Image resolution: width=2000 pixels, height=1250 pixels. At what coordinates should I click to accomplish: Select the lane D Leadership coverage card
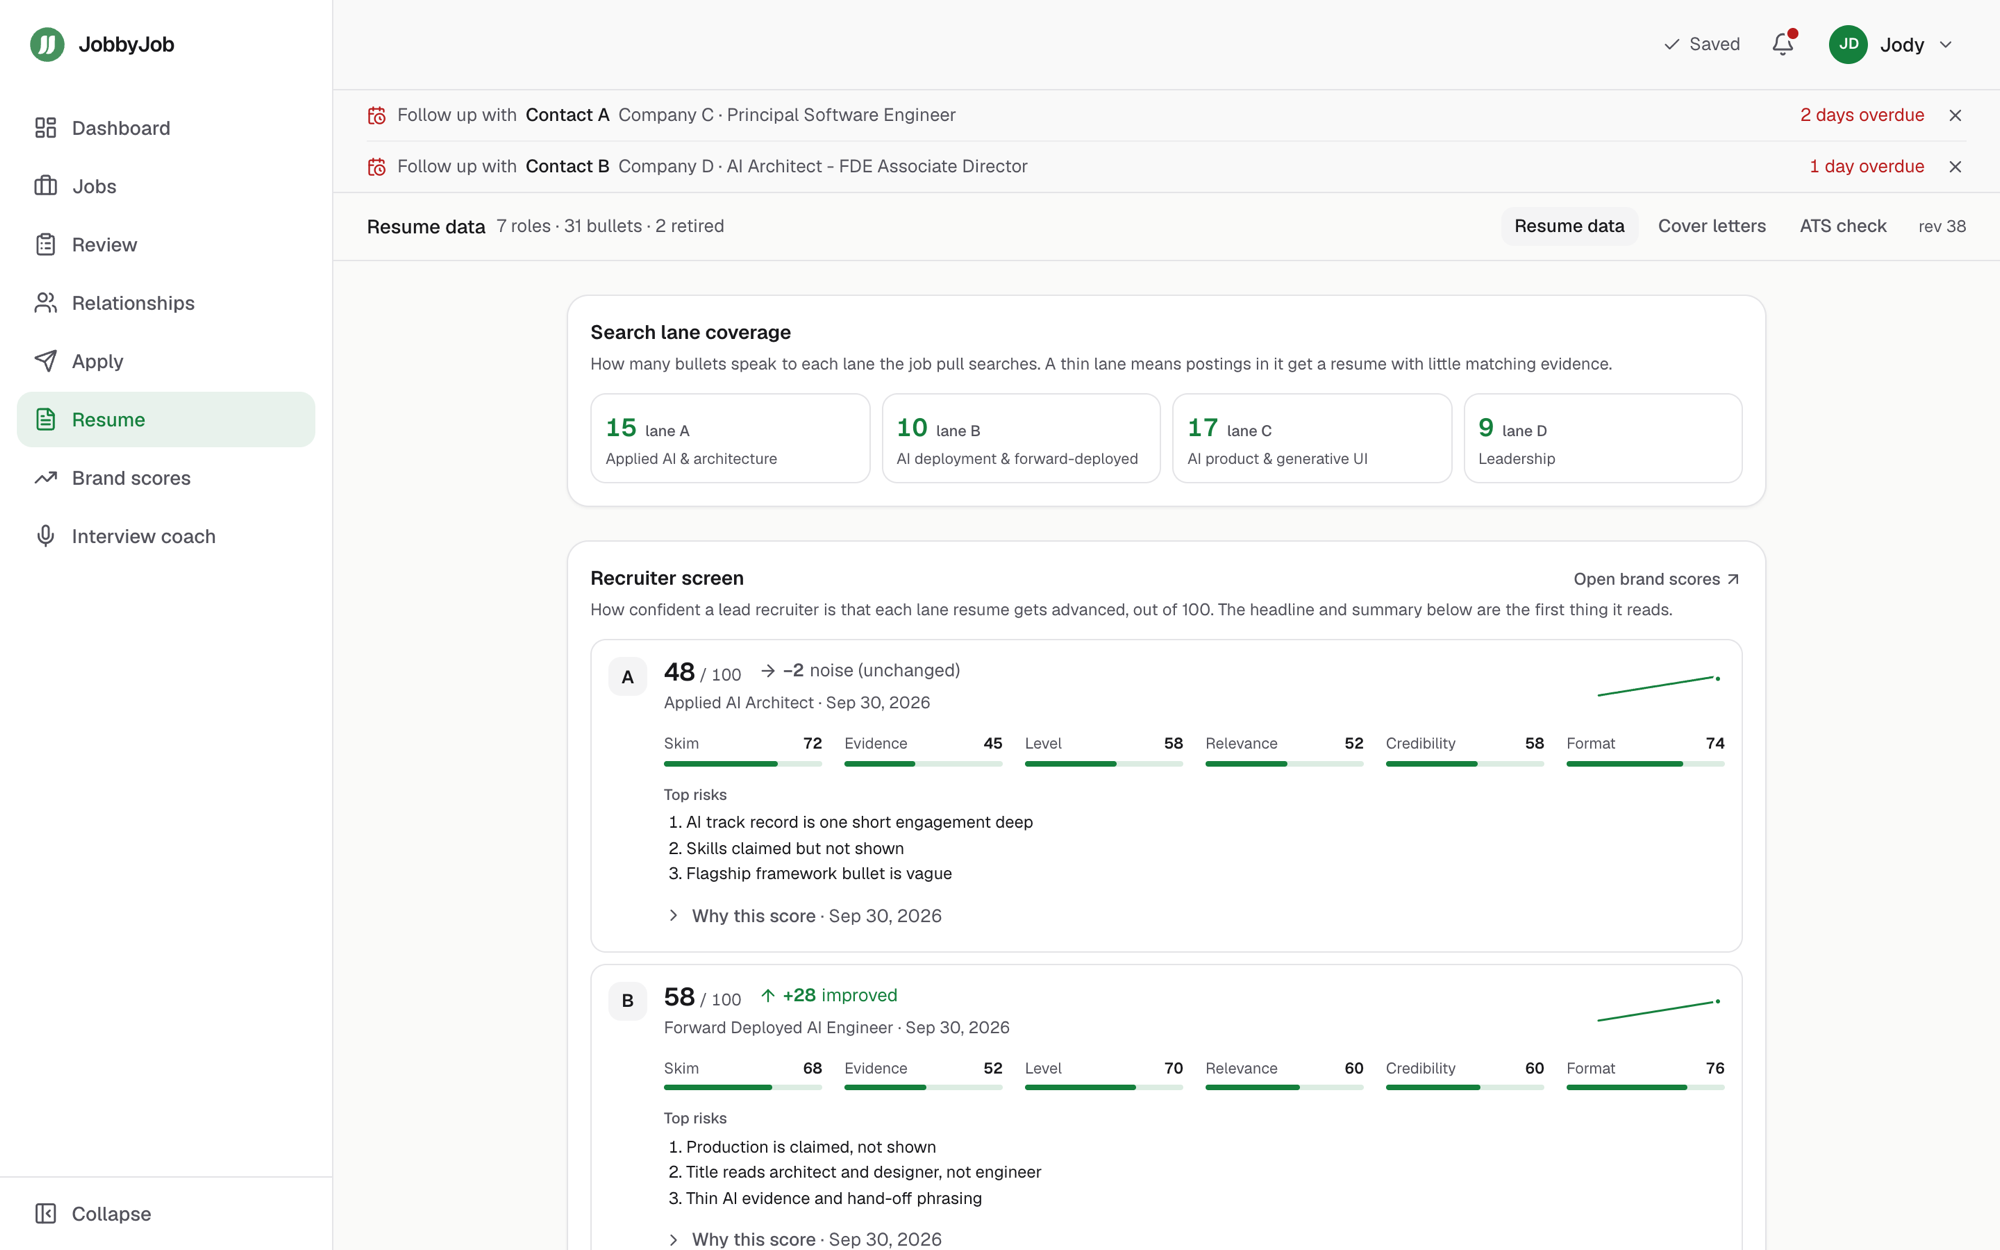(1603, 438)
